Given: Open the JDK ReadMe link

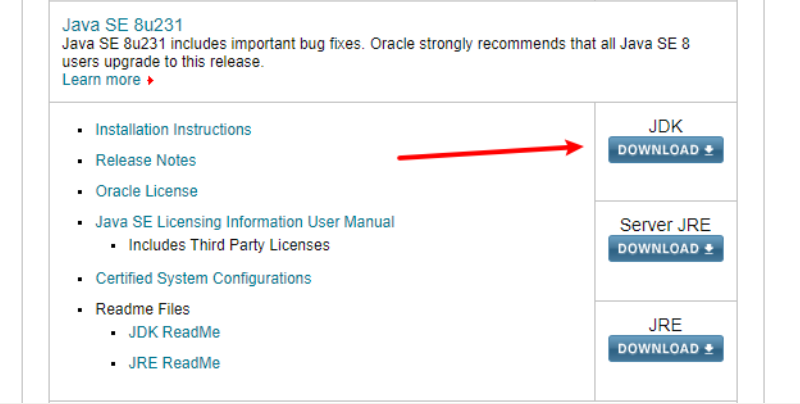Looking at the screenshot, I should click(x=174, y=332).
